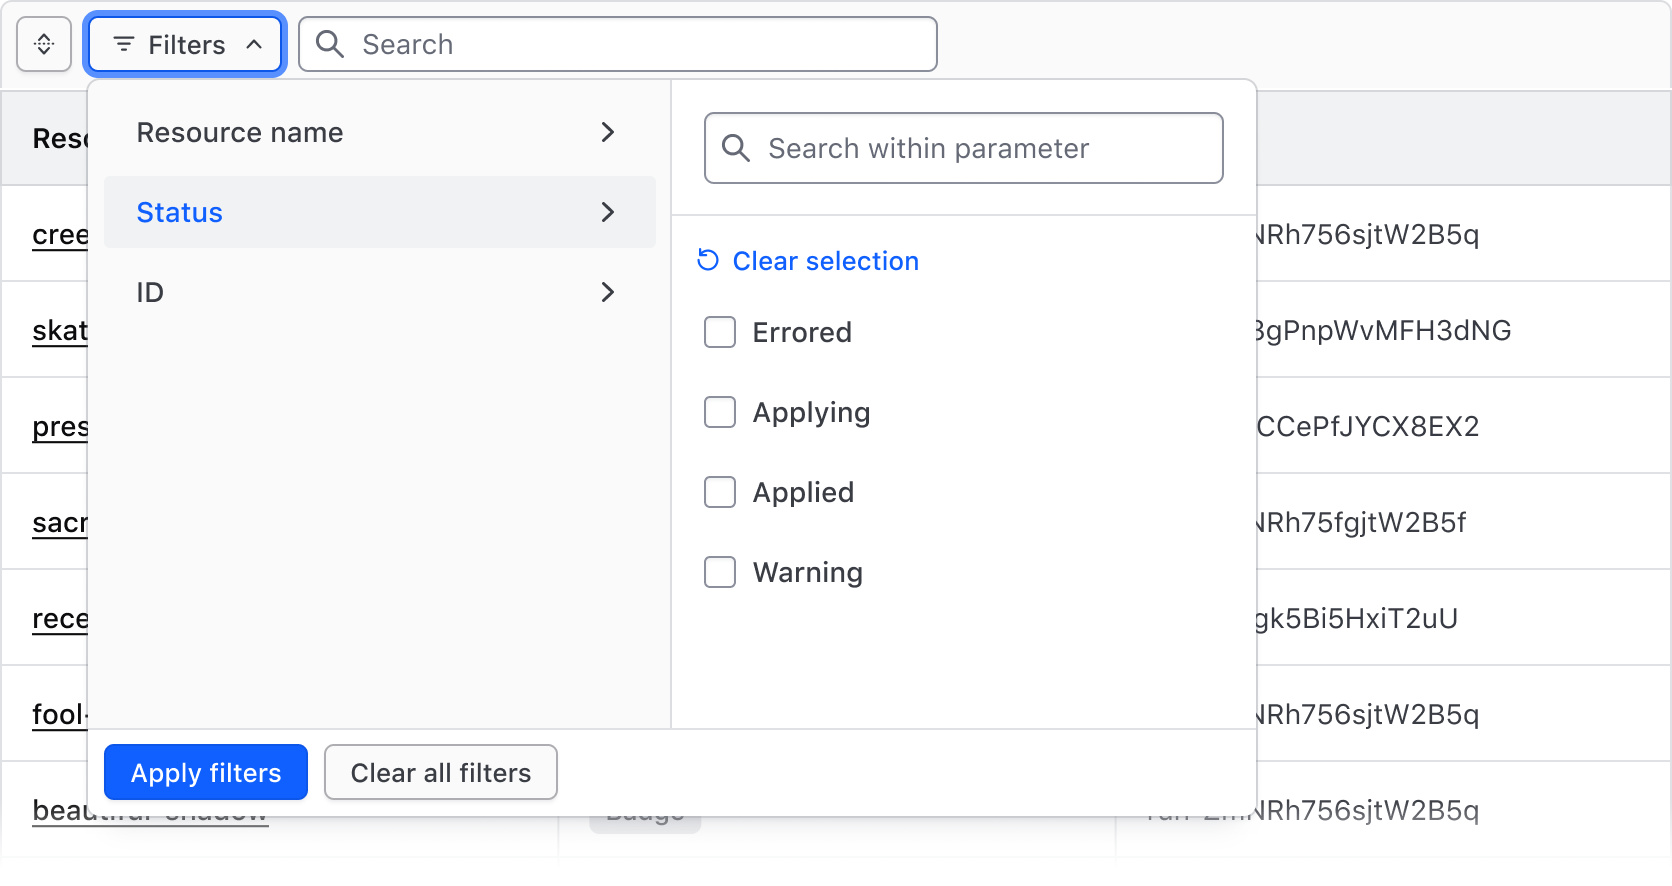Tick the Applied status checkbox
Screen dimensions: 1672x886
720,492
